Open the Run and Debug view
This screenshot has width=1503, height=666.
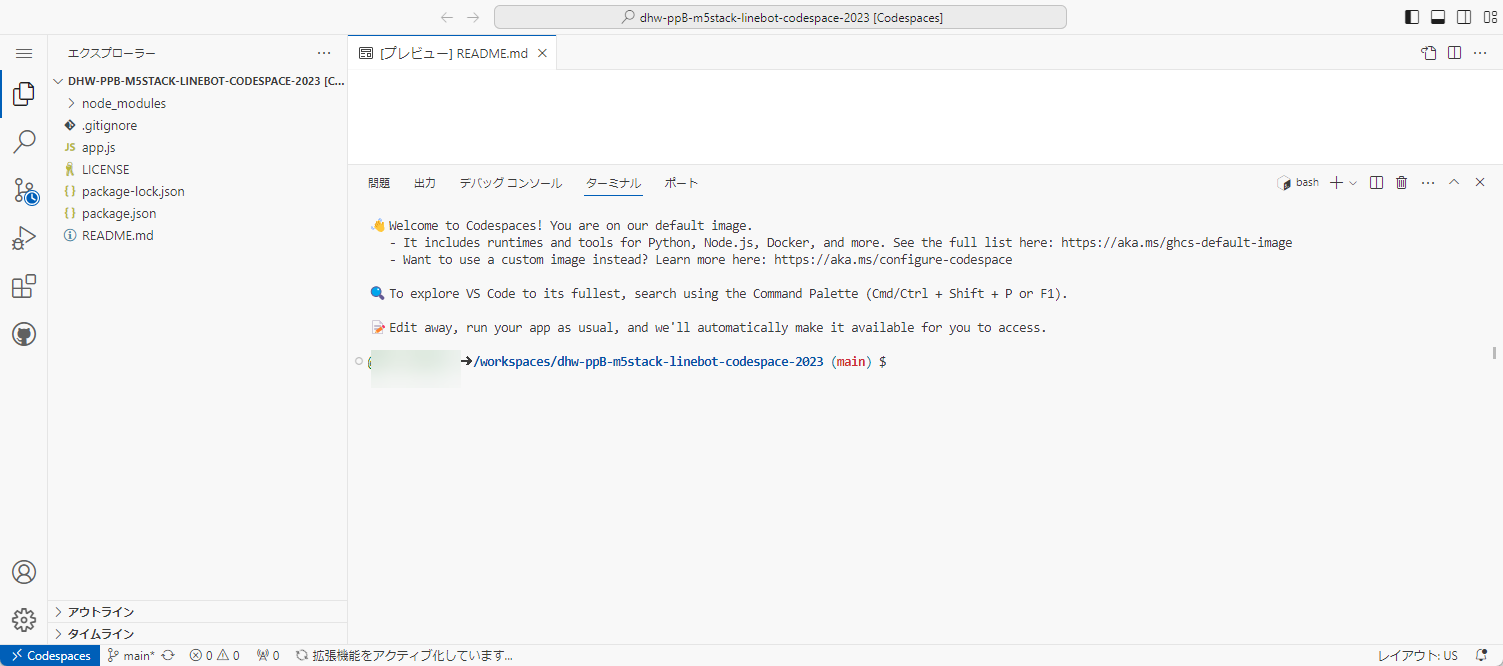tap(24, 238)
